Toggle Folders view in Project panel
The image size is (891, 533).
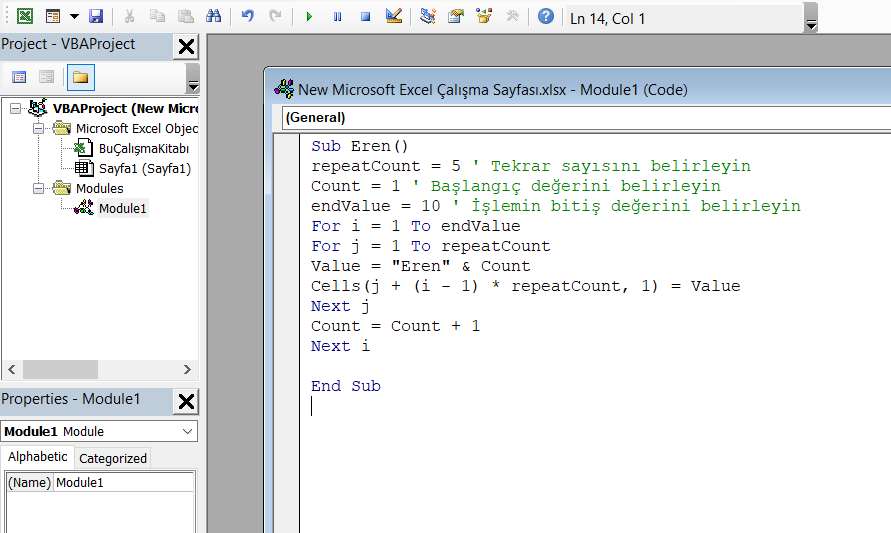pos(81,77)
